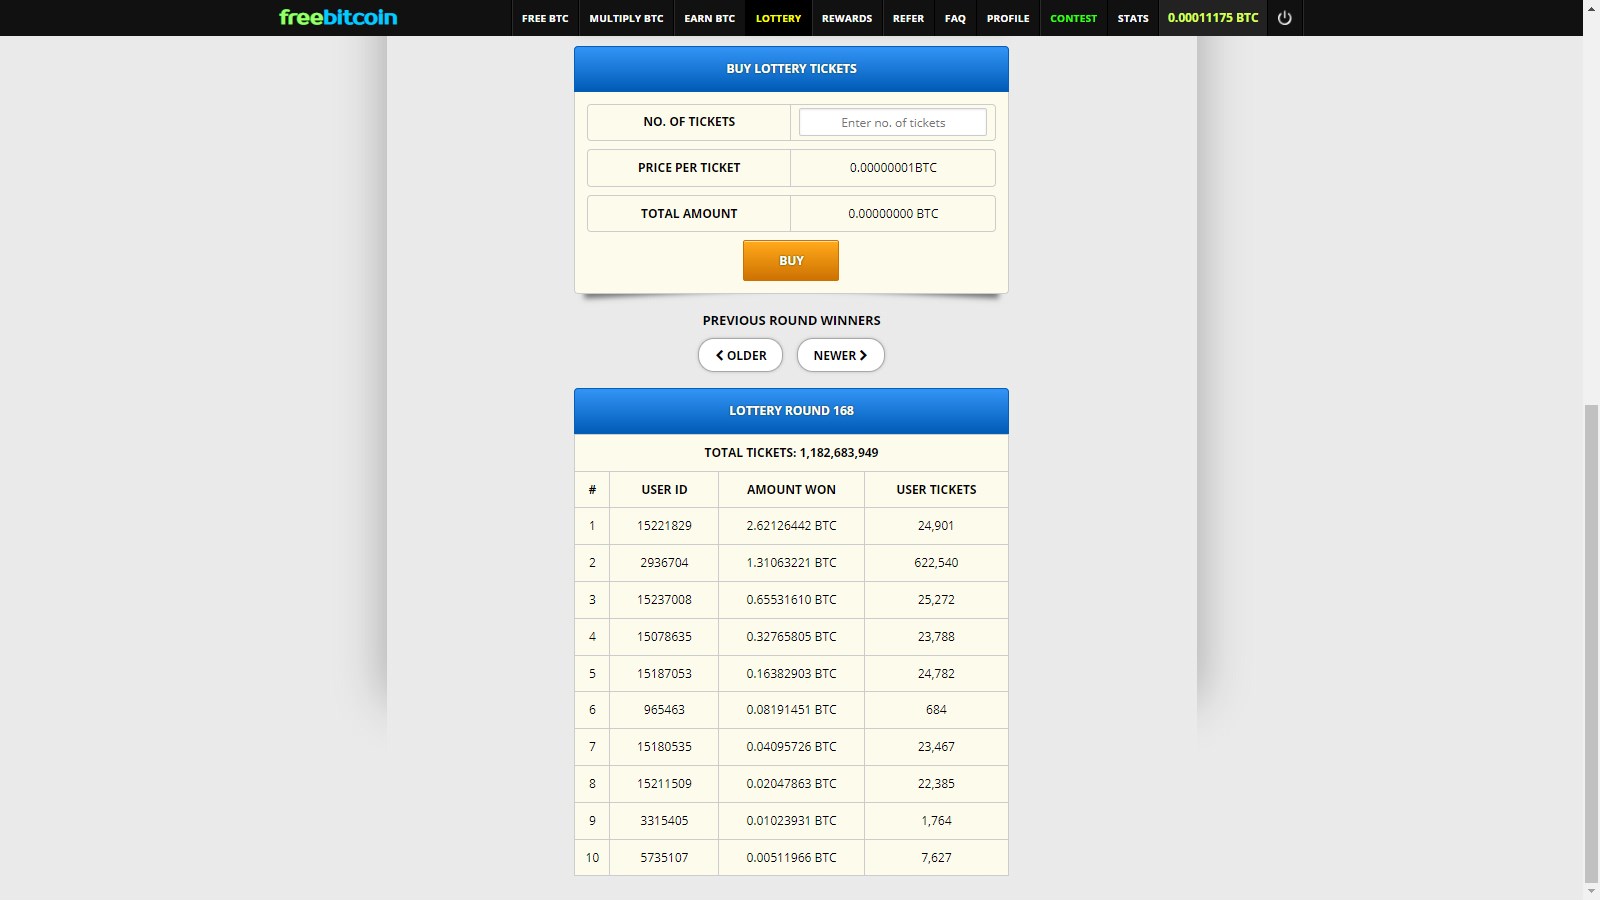Viewport: 1600px width, 900px height.
Task: Go to the REFER section
Action: point(908,17)
